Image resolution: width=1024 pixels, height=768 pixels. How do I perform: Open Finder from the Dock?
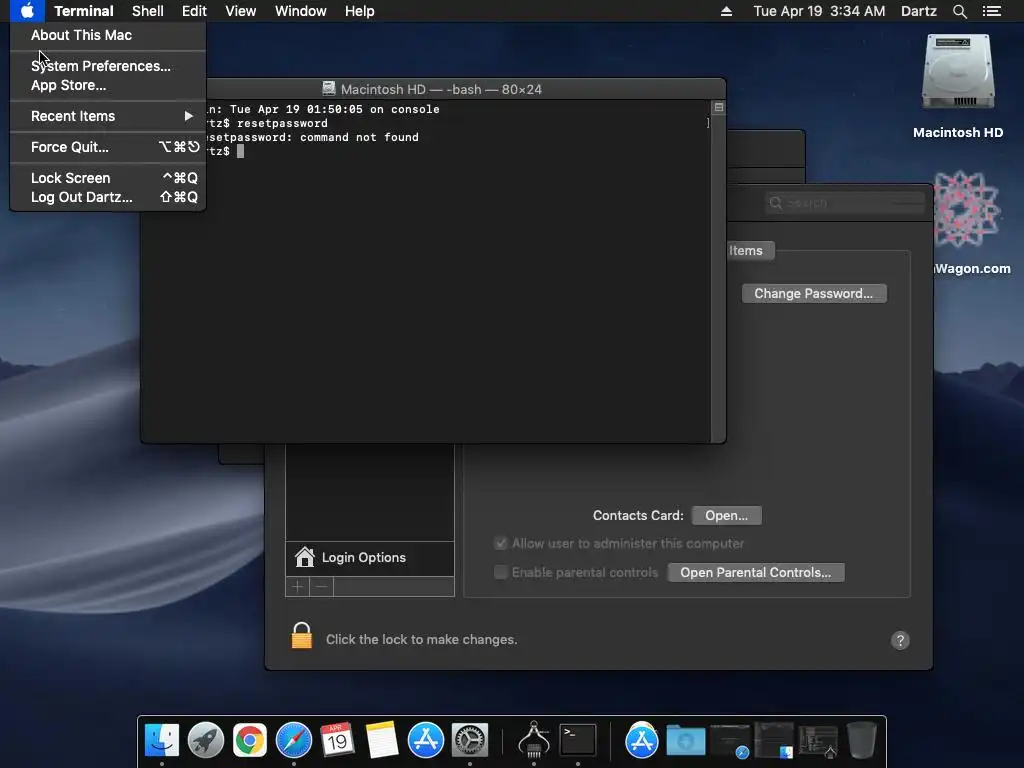(x=161, y=741)
